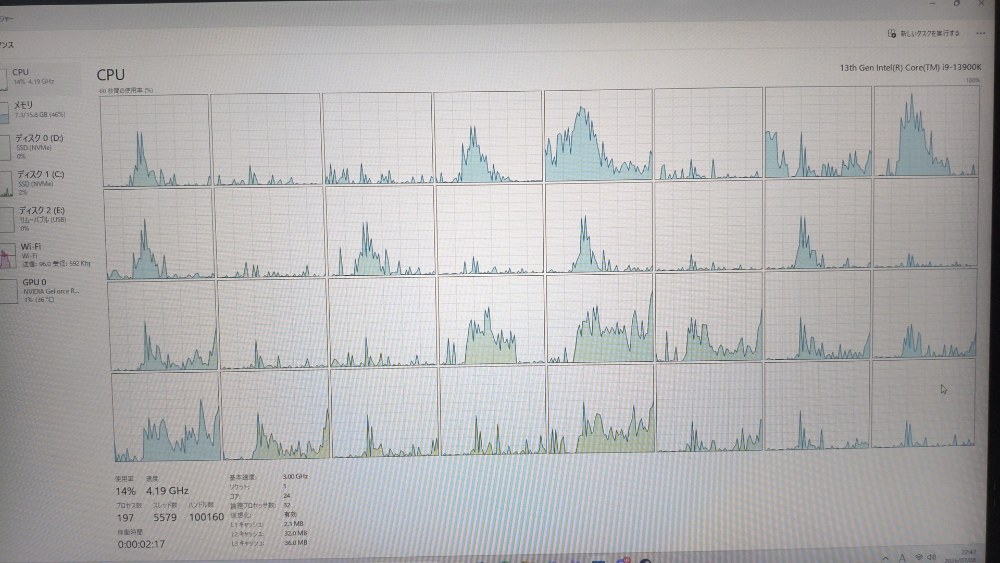Screen dimensions: 1000x563
Task: Open GPU 0 NVIDIA GeForce view
Action: click(43, 290)
